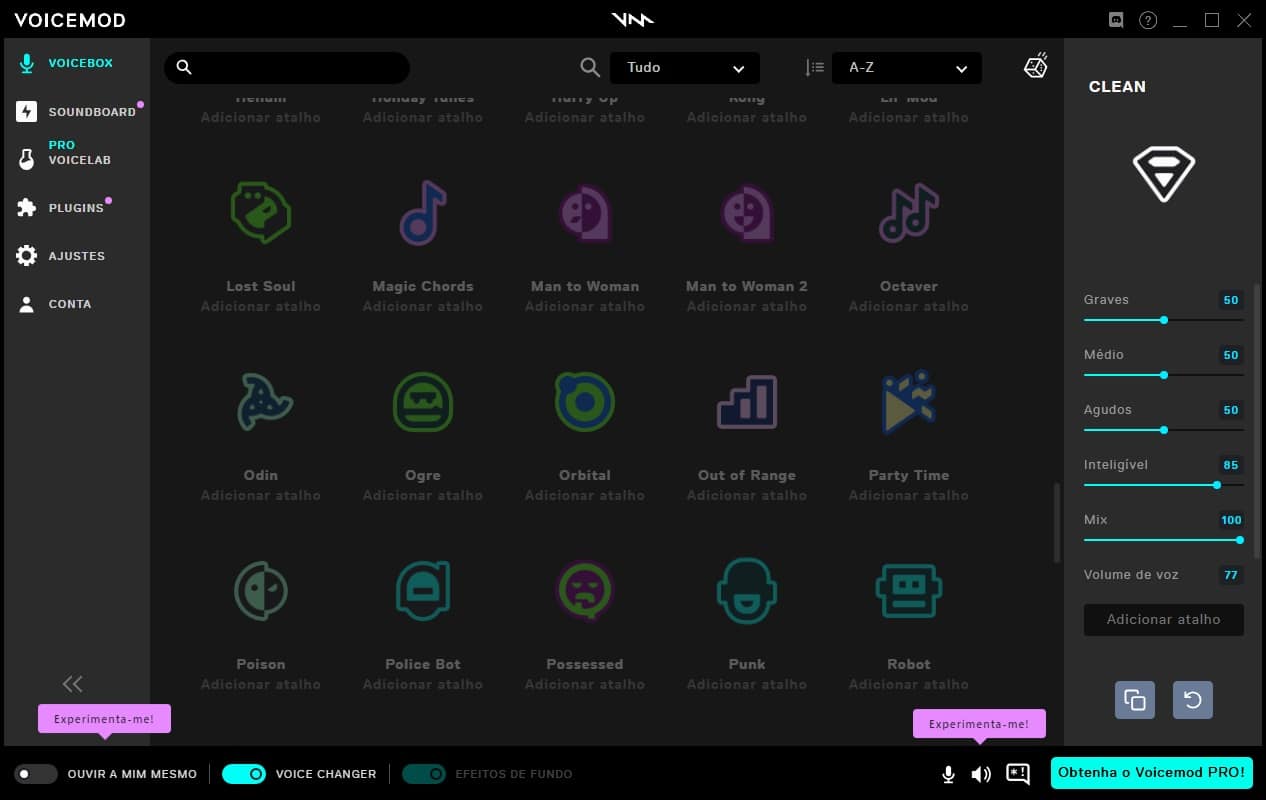Mute the microphone icon in bottom bar
The image size is (1266, 800).
[x=947, y=774]
